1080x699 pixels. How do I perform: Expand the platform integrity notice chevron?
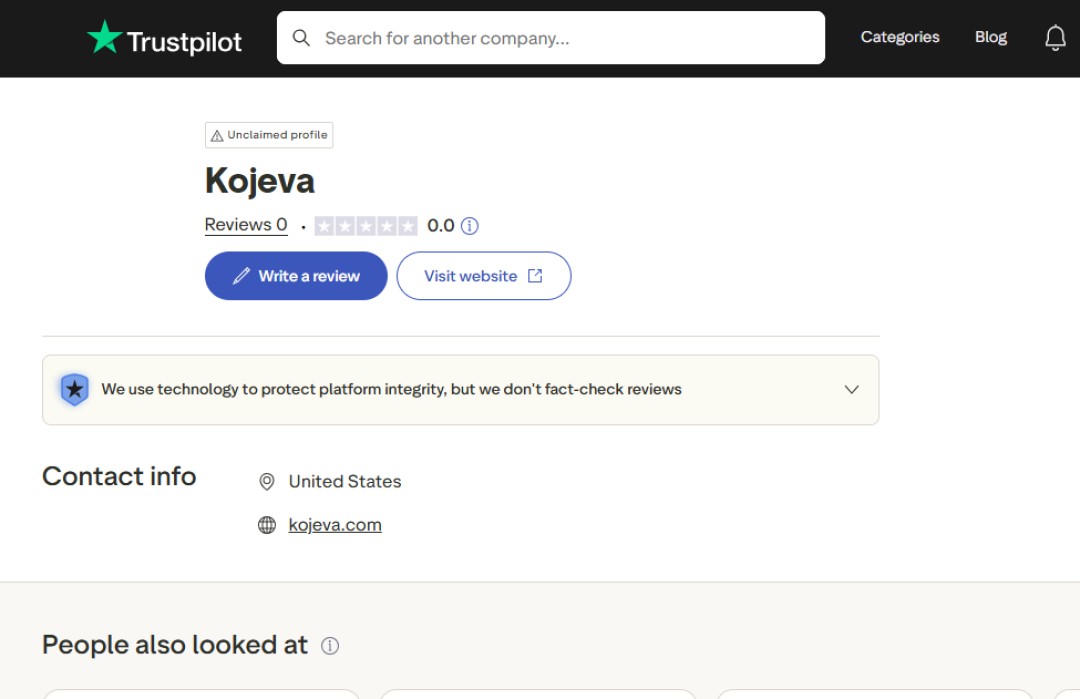852,390
